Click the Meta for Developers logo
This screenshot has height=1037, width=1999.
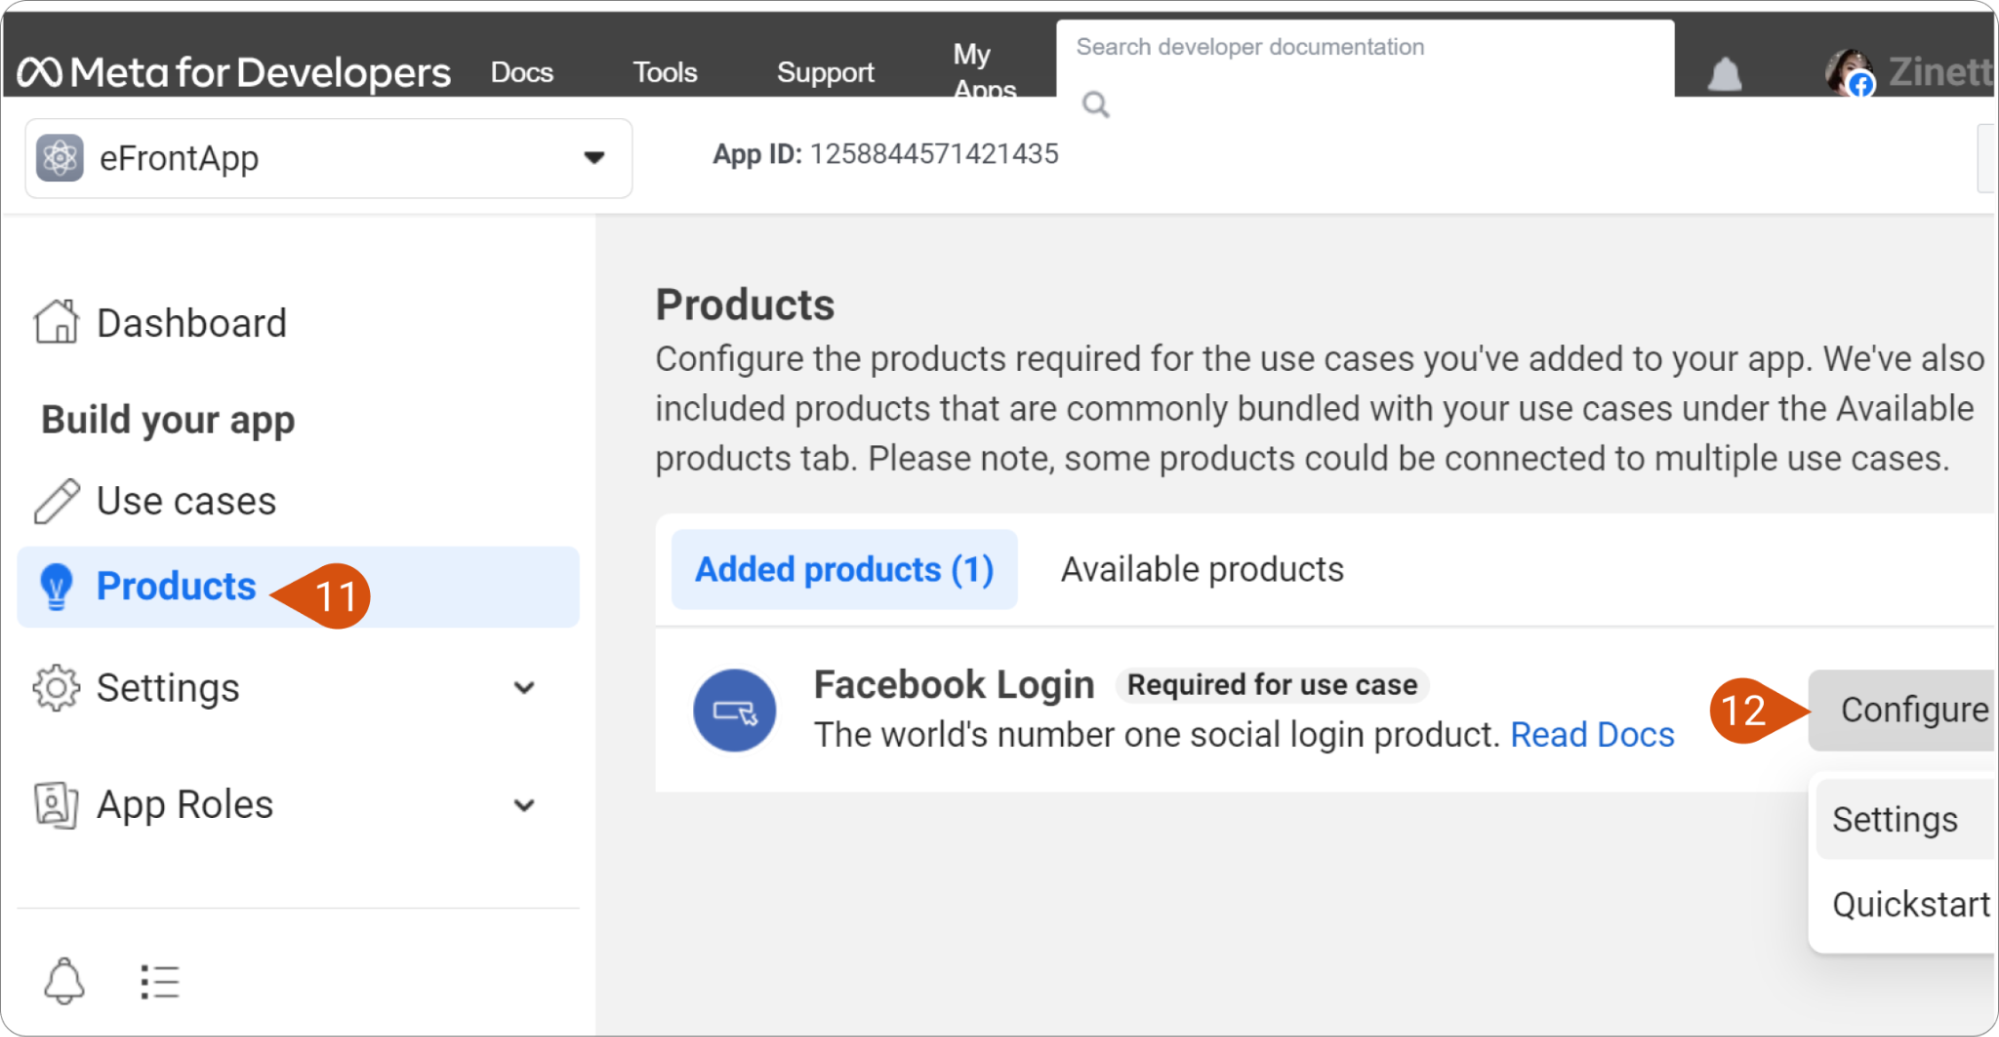[x=234, y=72]
